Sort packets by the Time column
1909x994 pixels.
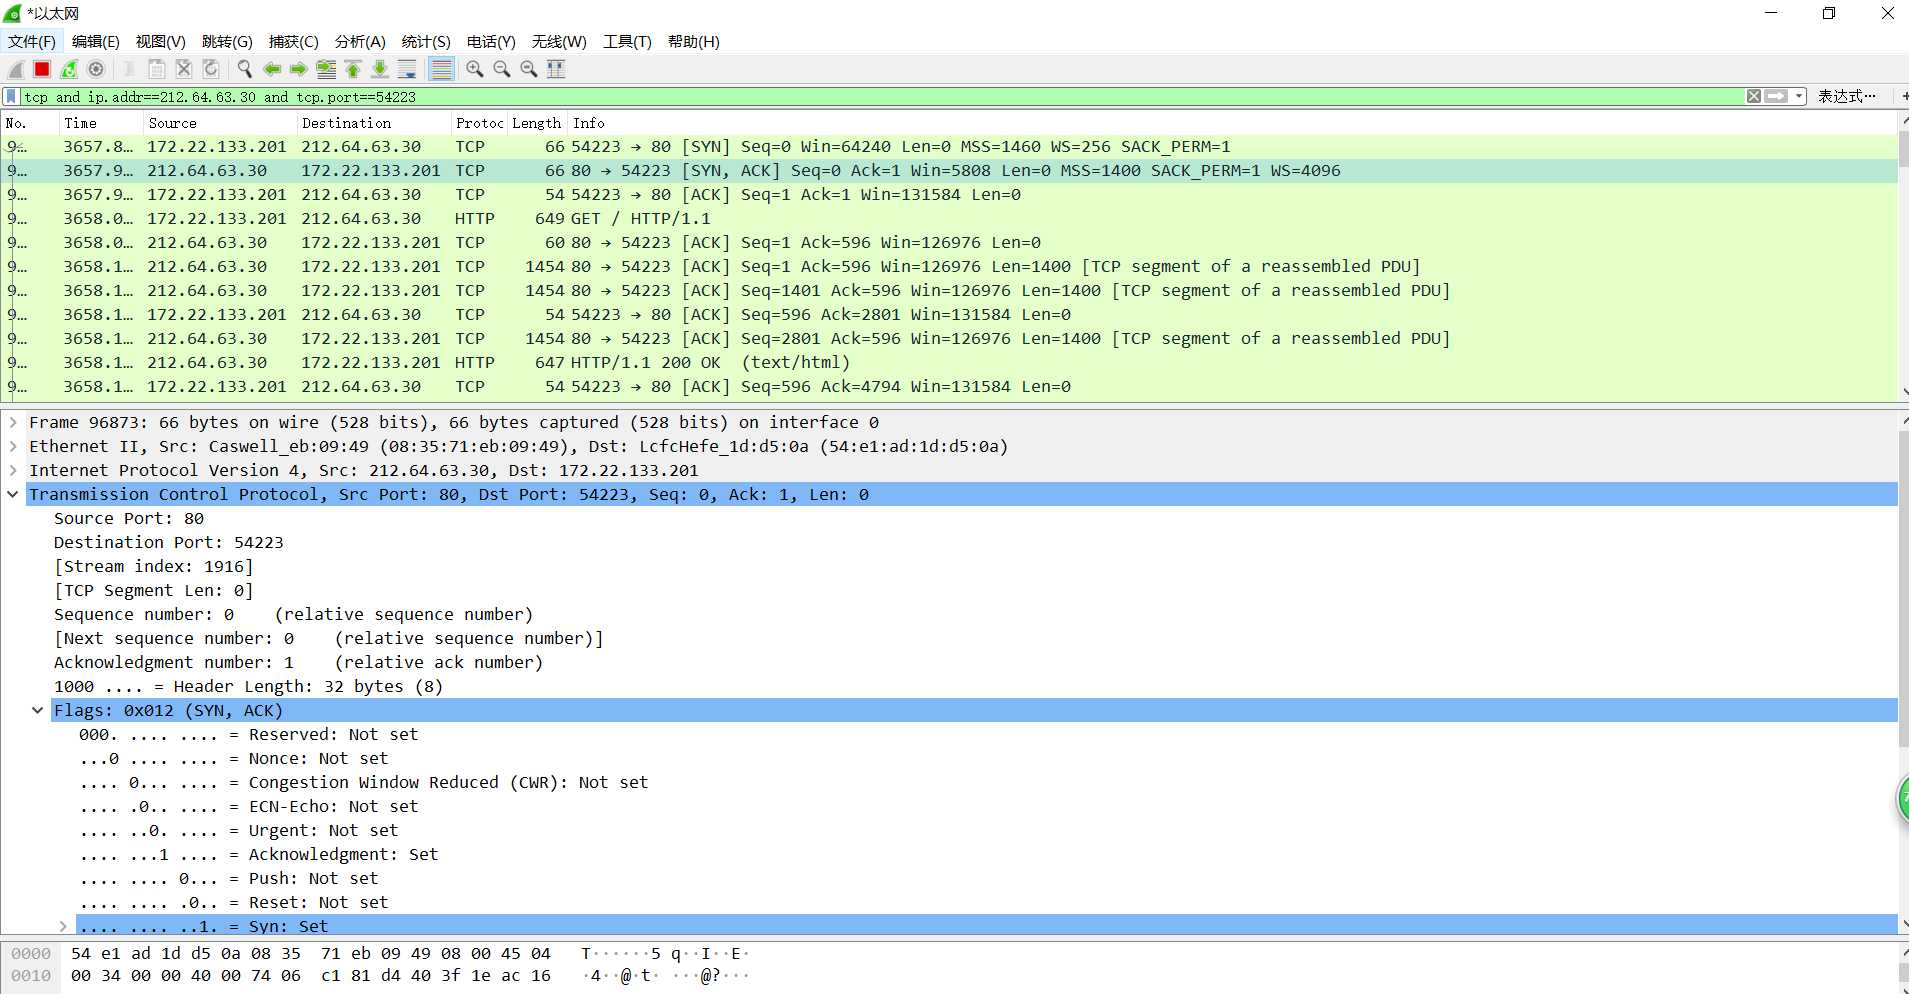click(100, 123)
